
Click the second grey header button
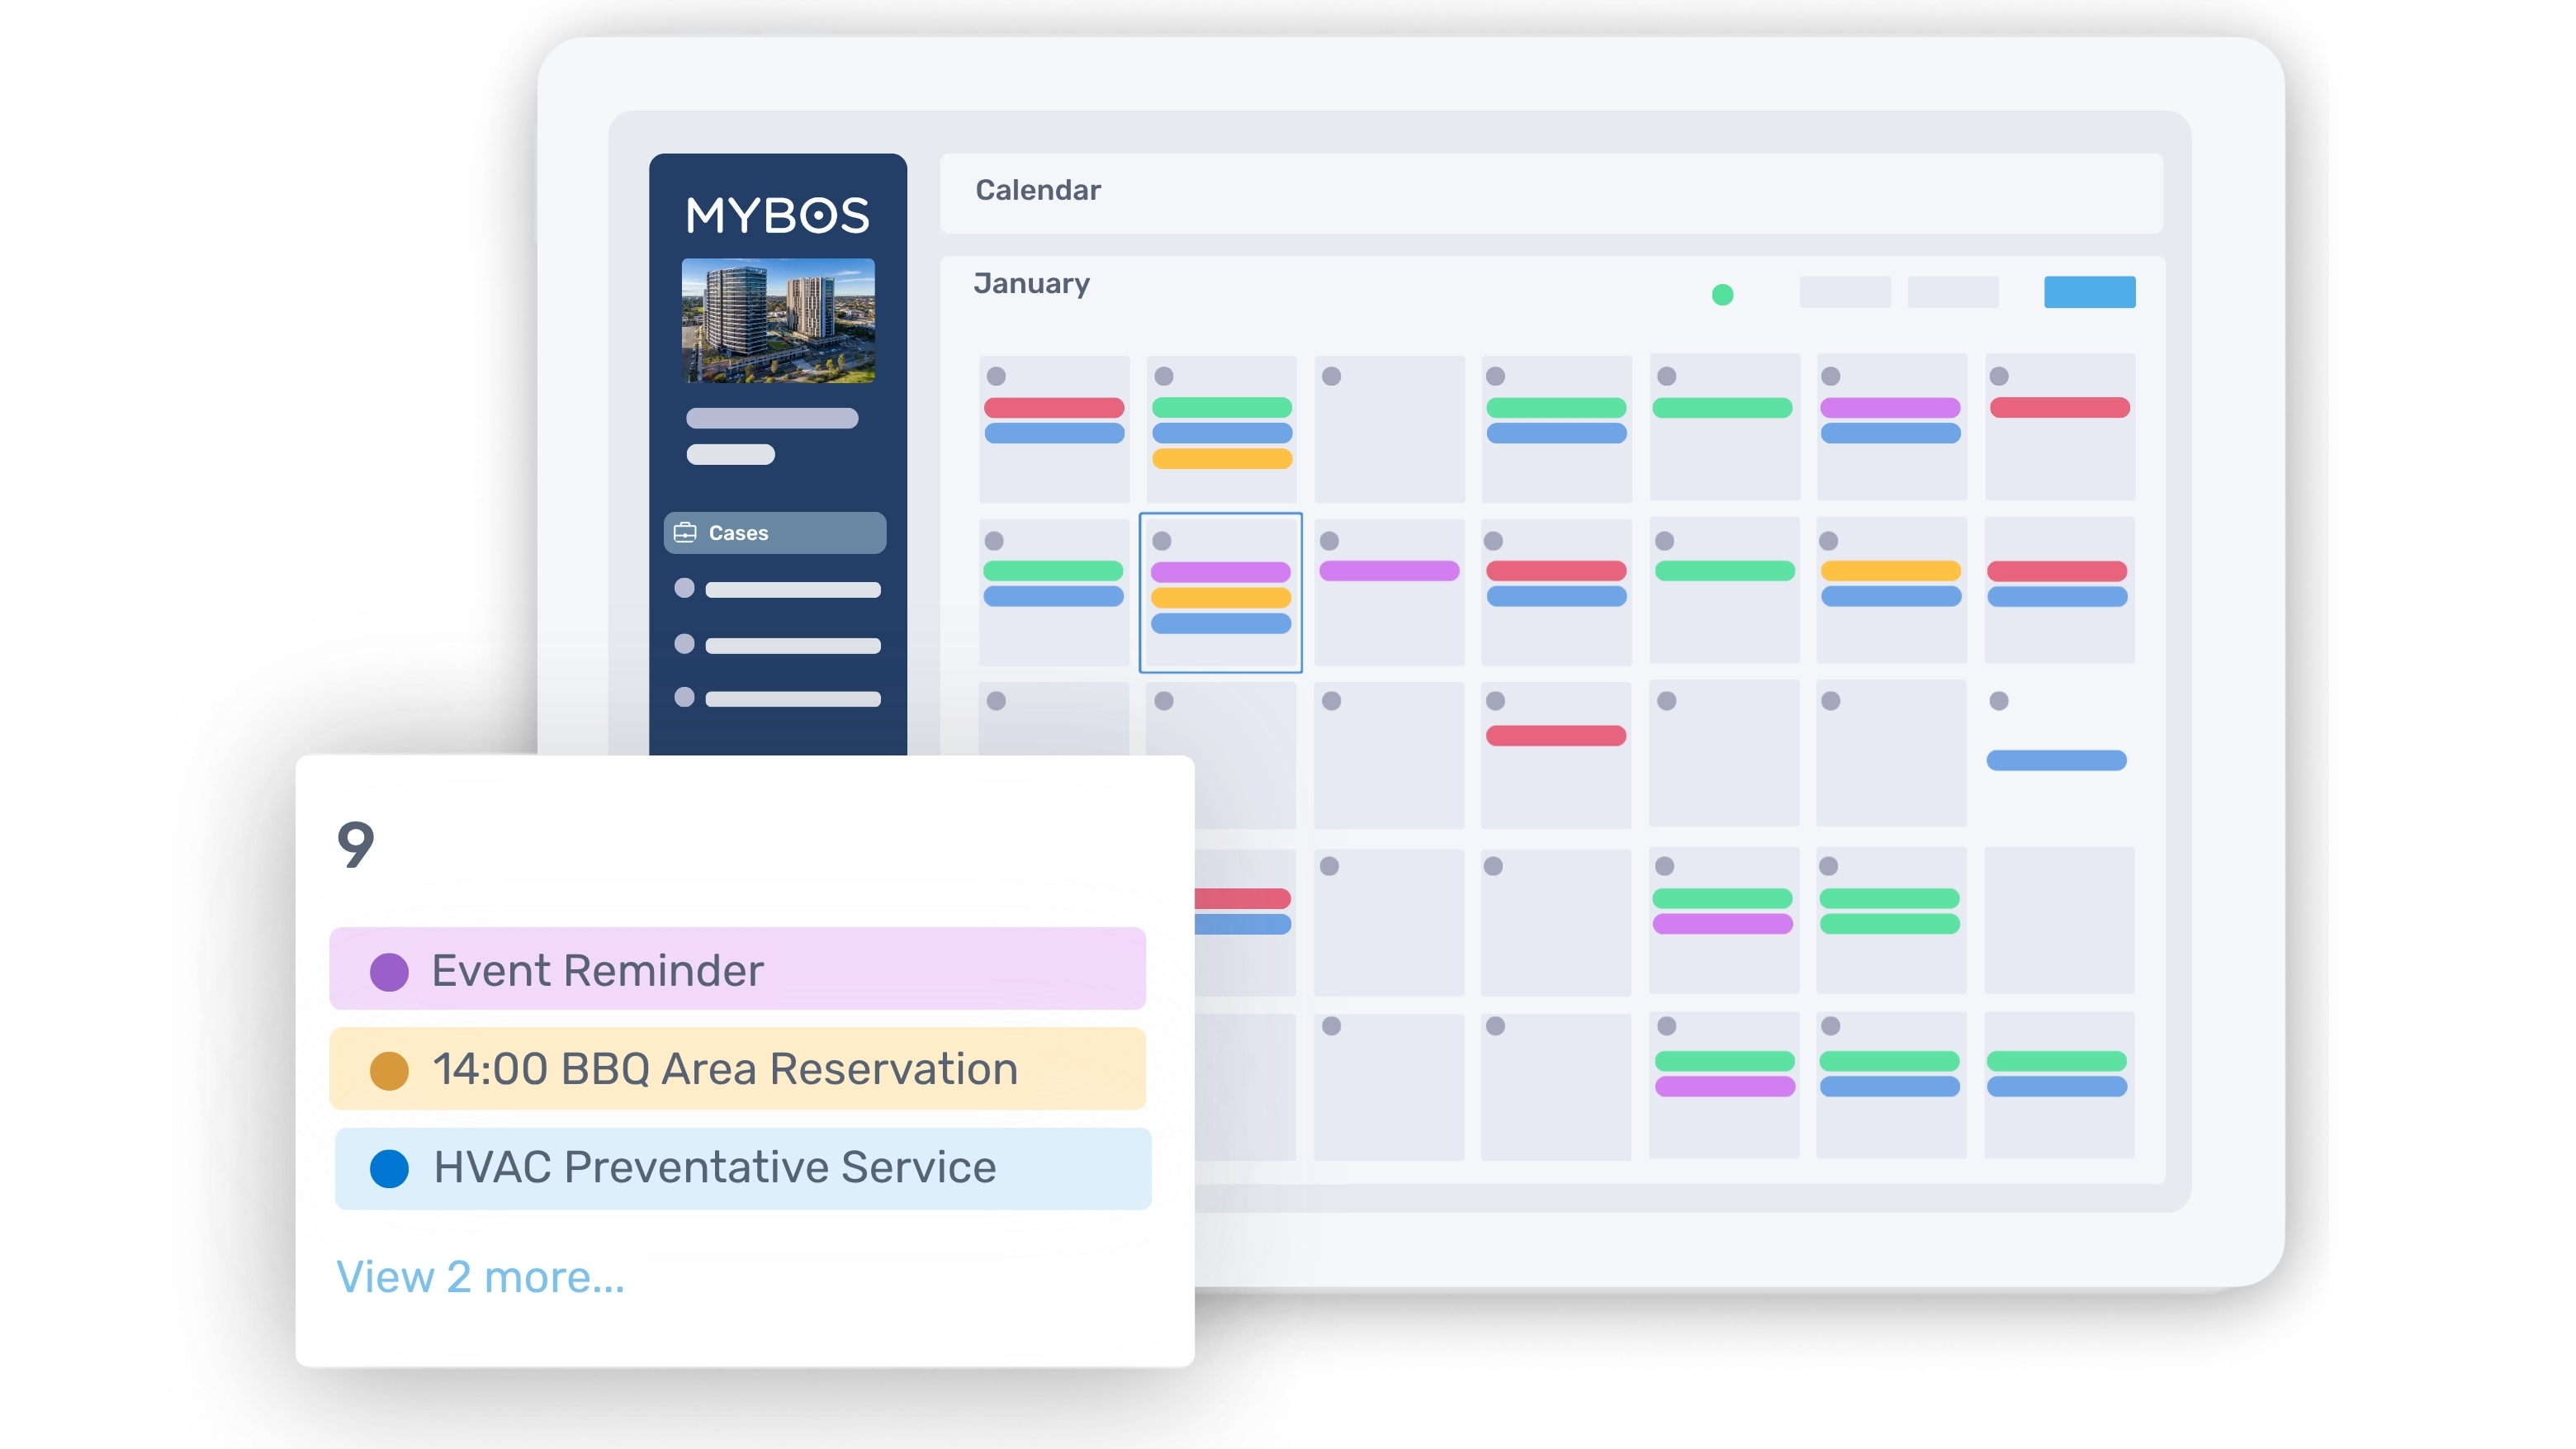(1952, 292)
